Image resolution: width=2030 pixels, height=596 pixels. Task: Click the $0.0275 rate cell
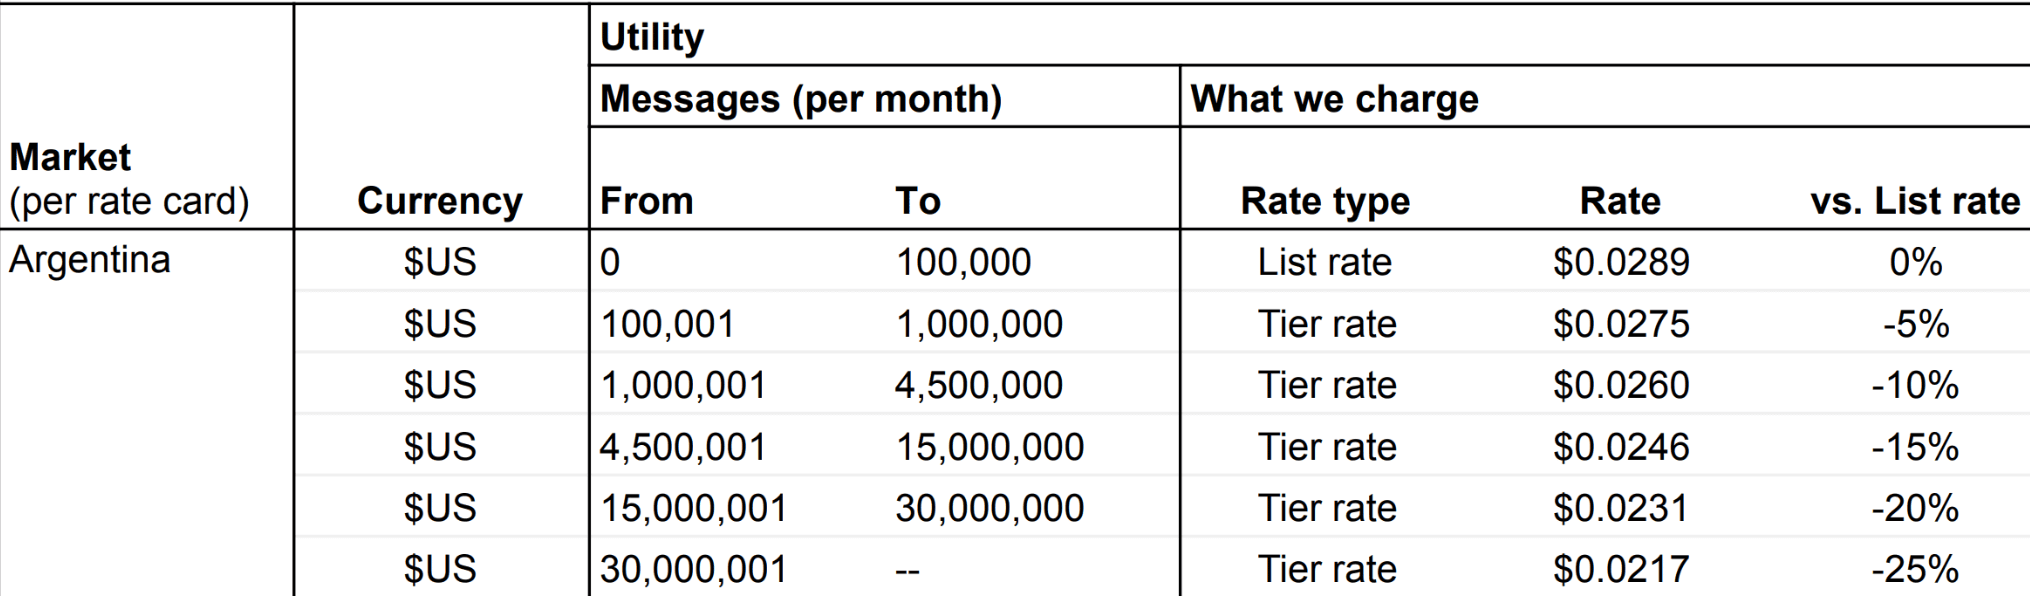pos(1621,324)
